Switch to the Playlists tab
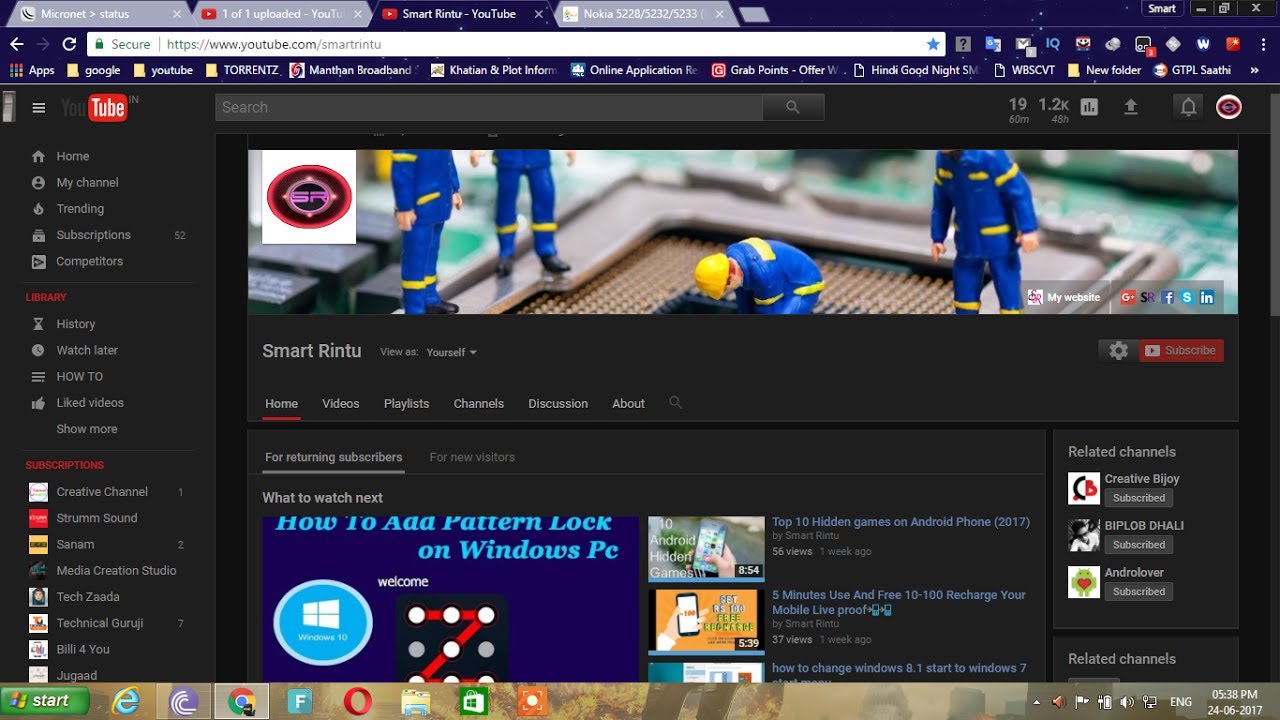 tap(406, 404)
